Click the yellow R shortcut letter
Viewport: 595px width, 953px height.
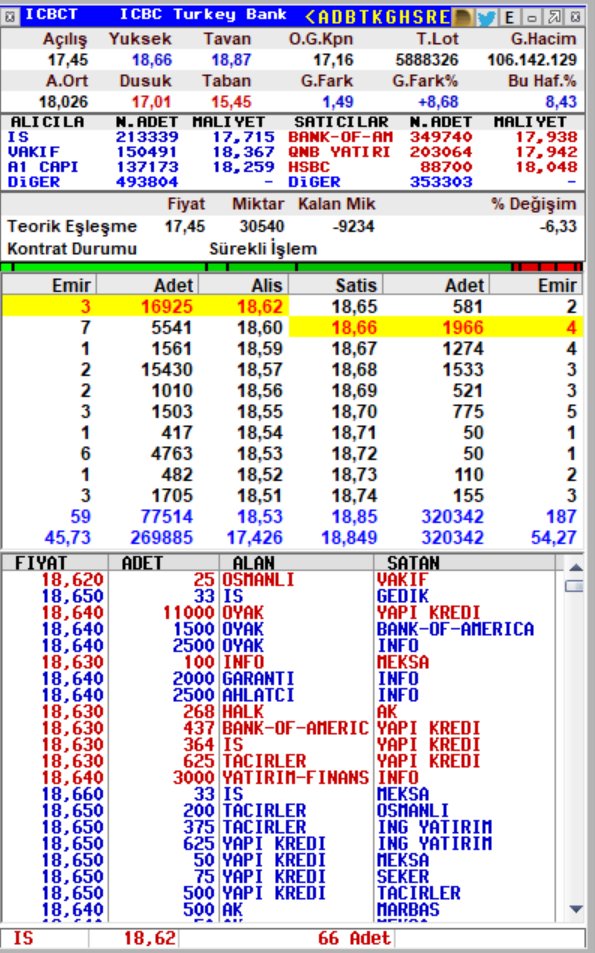pyautogui.click(x=430, y=17)
